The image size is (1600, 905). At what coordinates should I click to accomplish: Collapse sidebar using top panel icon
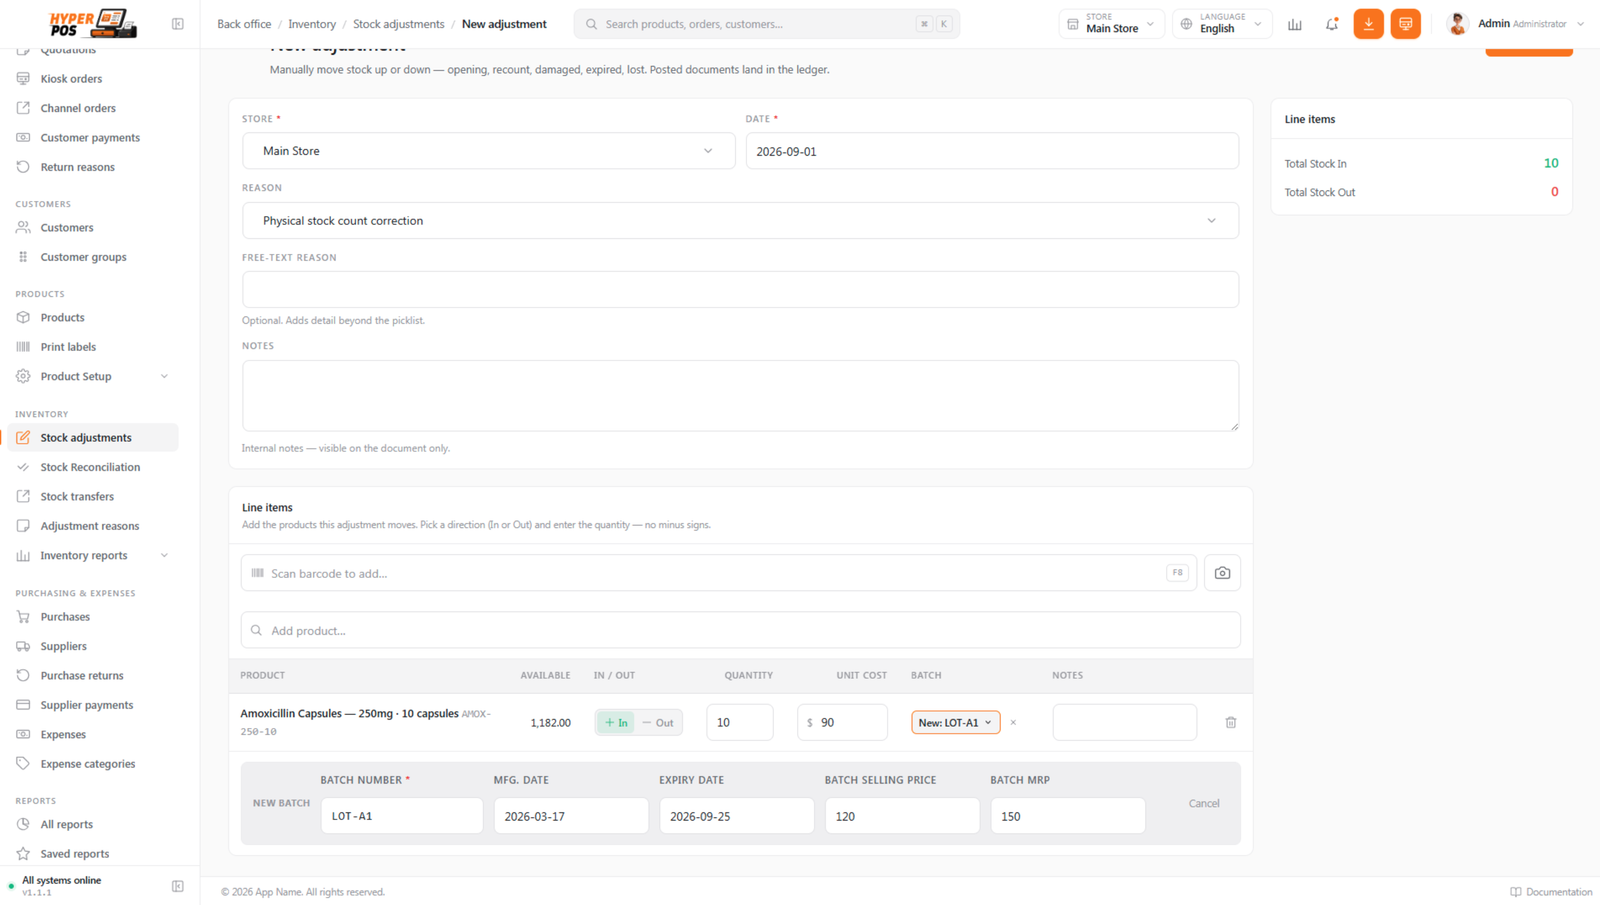[x=177, y=24]
